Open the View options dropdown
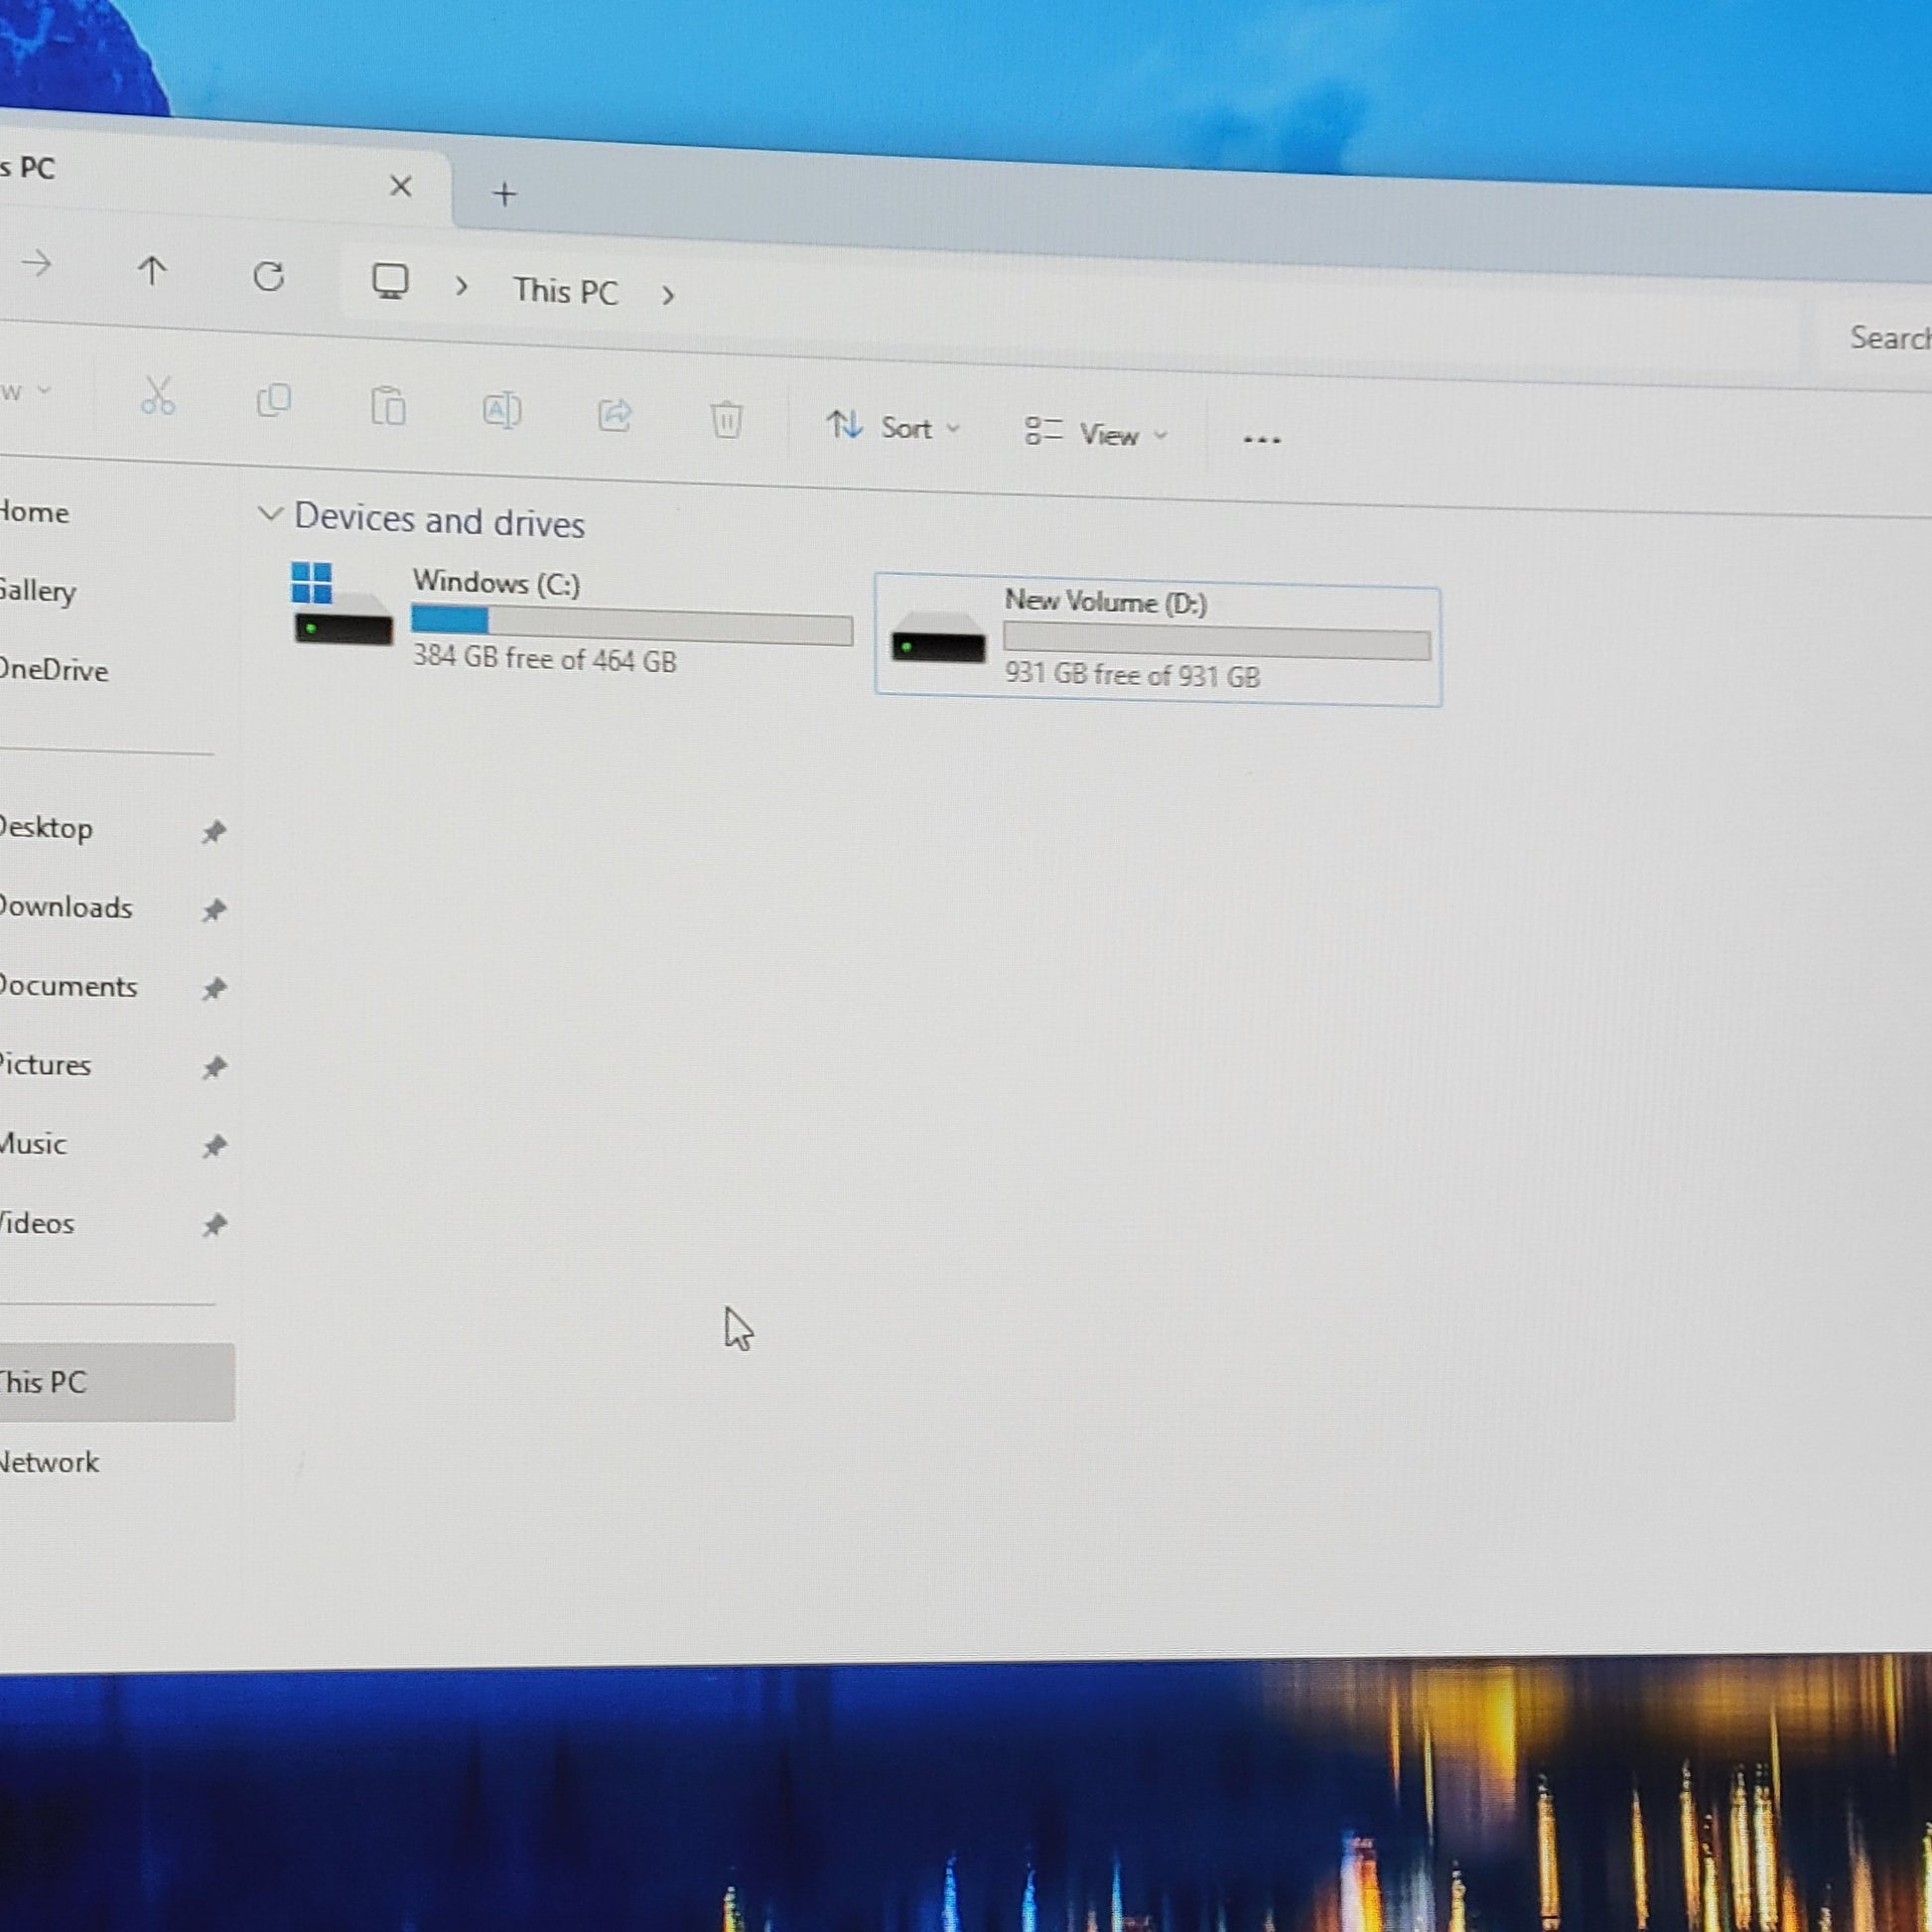Image resolution: width=1932 pixels, height=1932 pixels. pos(1096,434)
